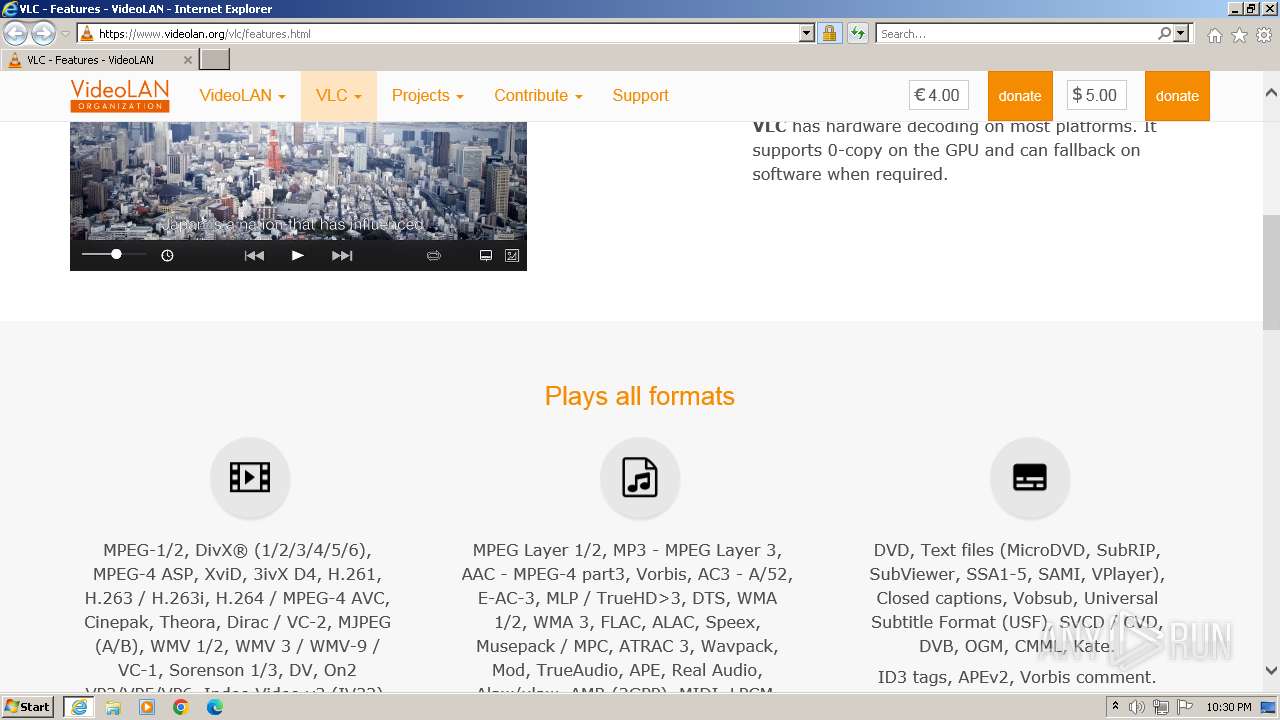Click the subtitle display icon in player

pos(486,256)
